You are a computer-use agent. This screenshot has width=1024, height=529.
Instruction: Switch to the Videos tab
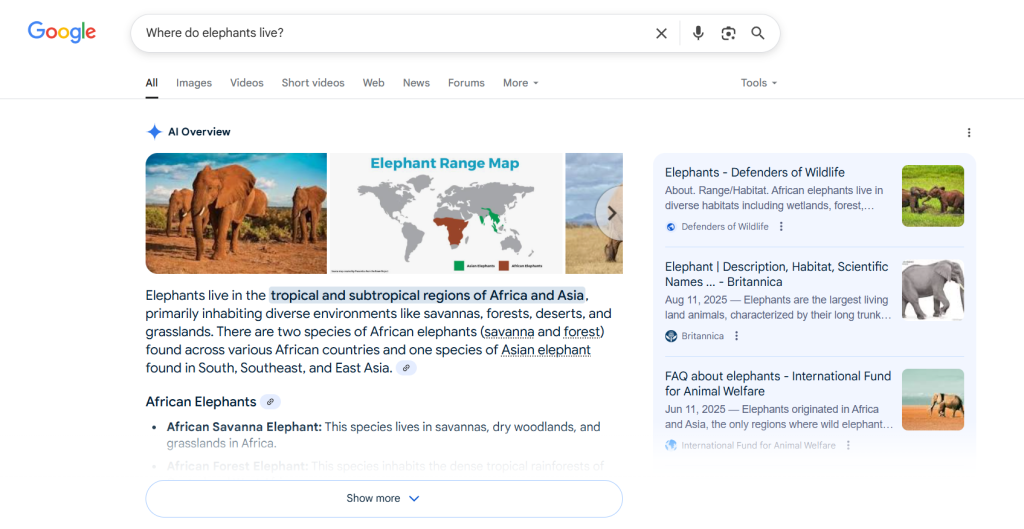tap(247, 83)
